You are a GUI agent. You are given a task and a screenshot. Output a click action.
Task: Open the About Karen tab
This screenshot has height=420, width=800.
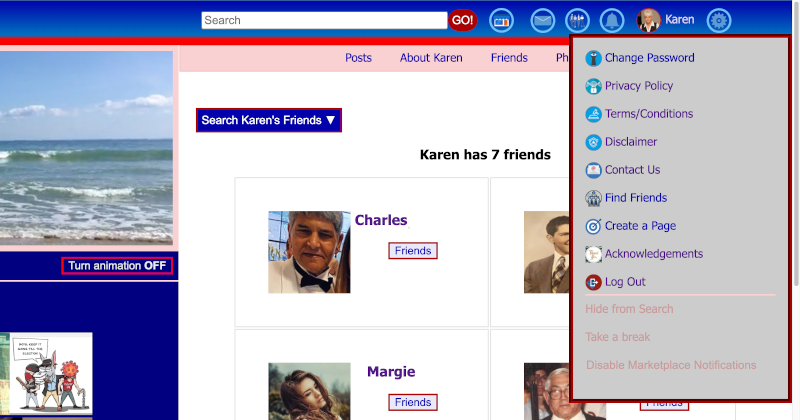[431, 58]
